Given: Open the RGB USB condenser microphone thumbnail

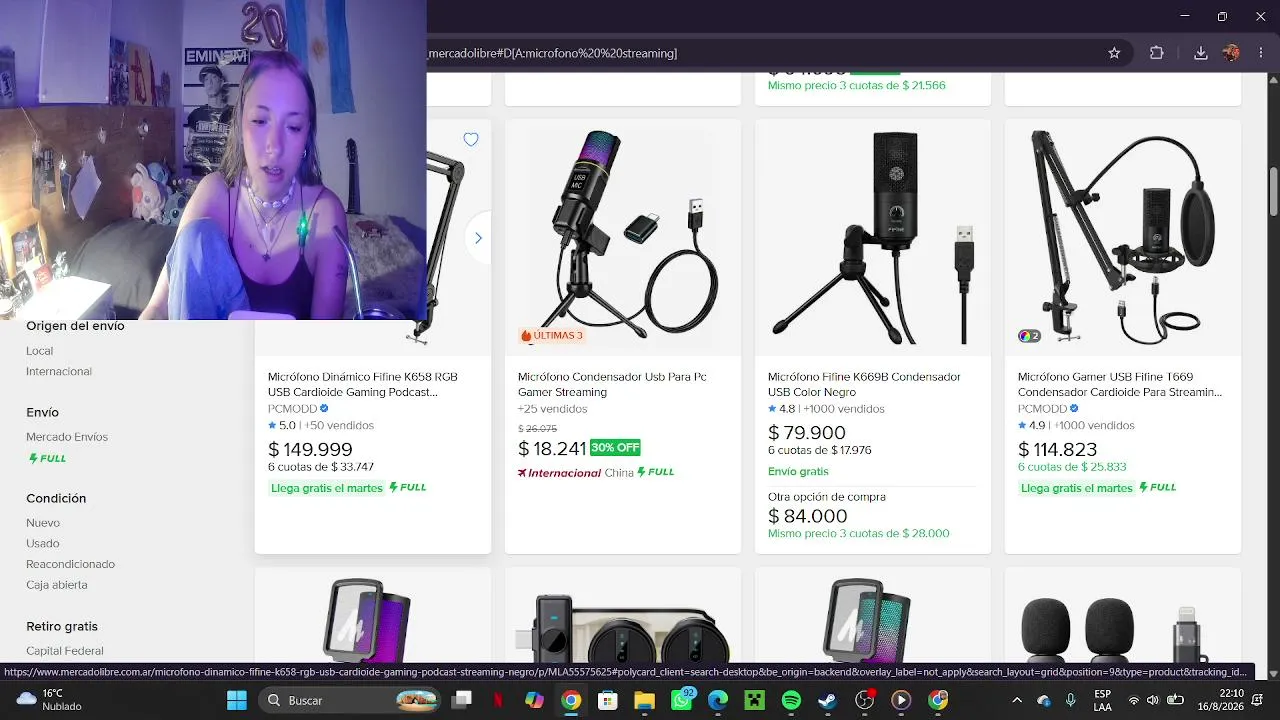Looking at the screenshot, I should pyautogui.click(x=622, y=238).
